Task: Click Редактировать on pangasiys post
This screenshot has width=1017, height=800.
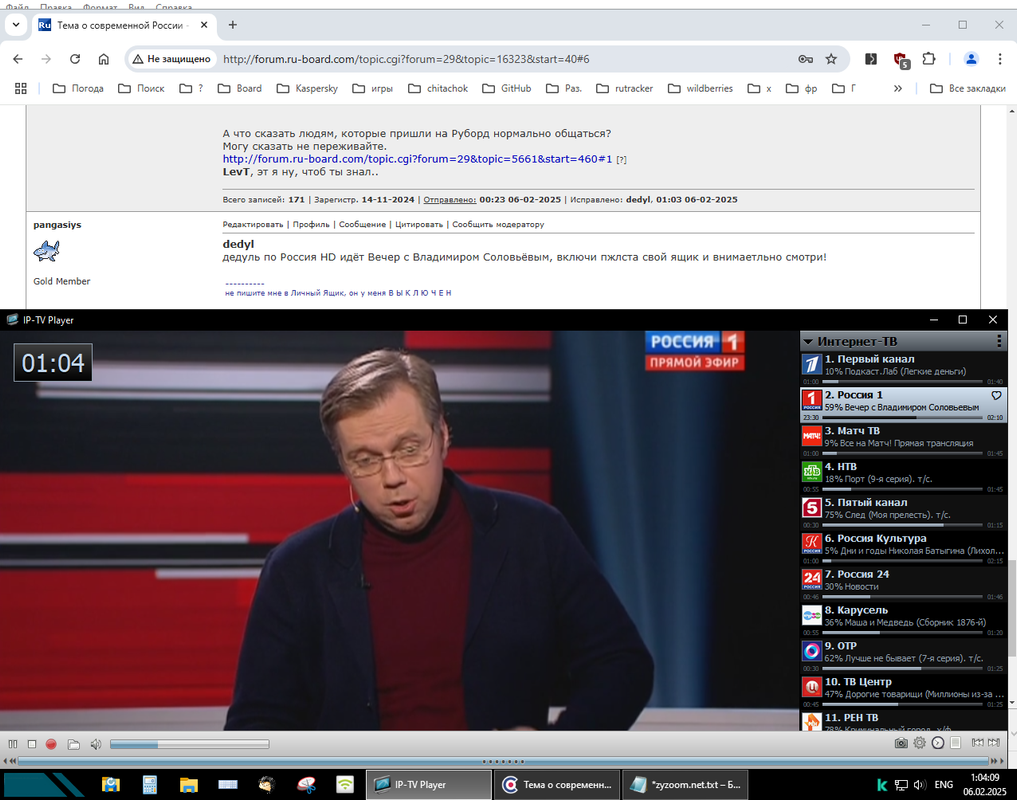Action: click(x=253, y=224)
